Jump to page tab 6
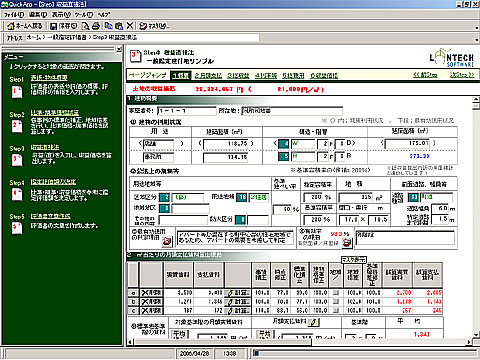 [324, 76]
